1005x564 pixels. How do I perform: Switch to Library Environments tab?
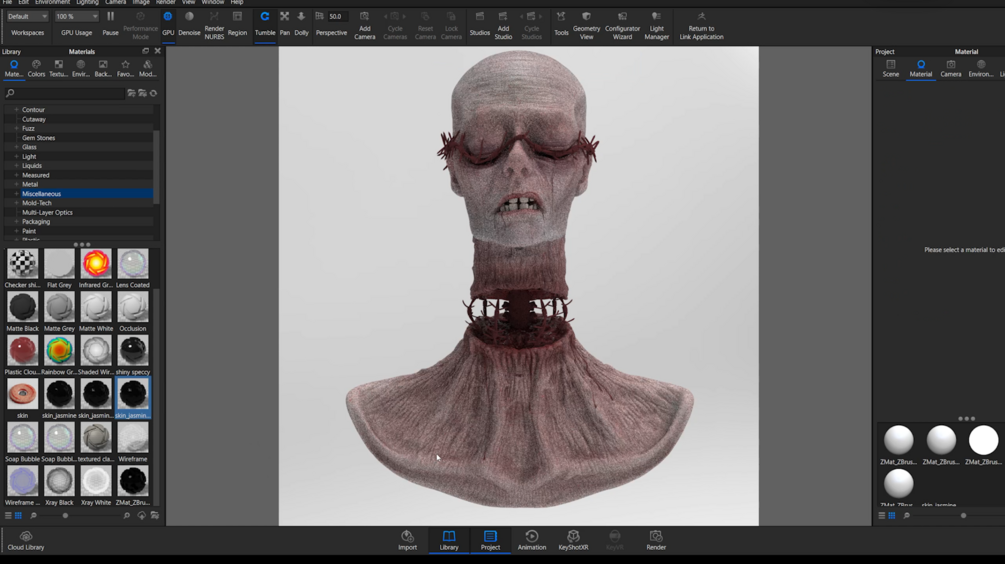[81, 69]
